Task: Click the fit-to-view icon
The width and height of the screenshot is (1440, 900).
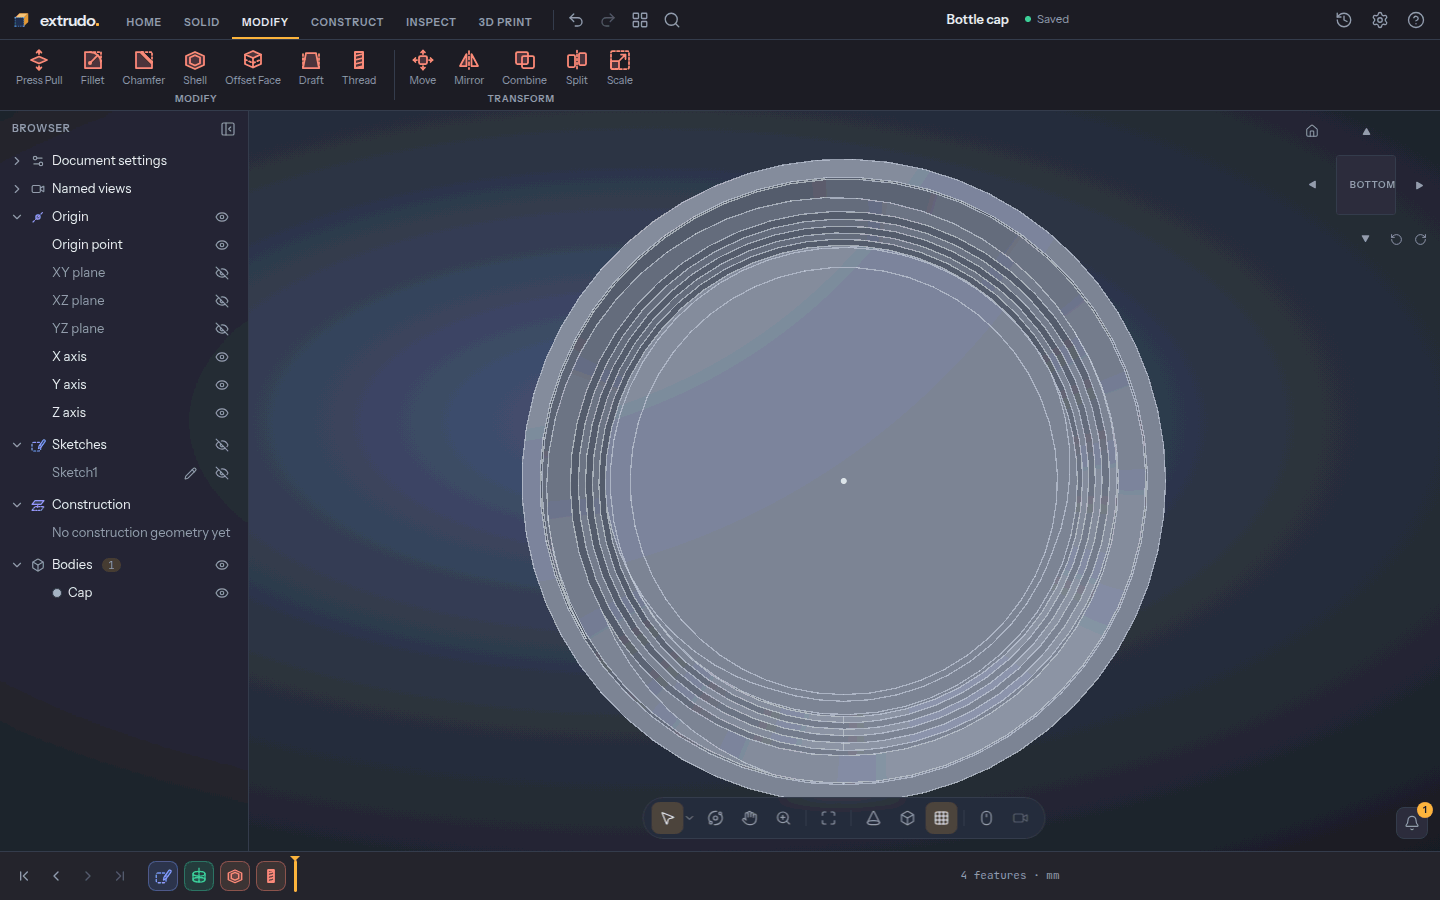Action: click(828, 818)
